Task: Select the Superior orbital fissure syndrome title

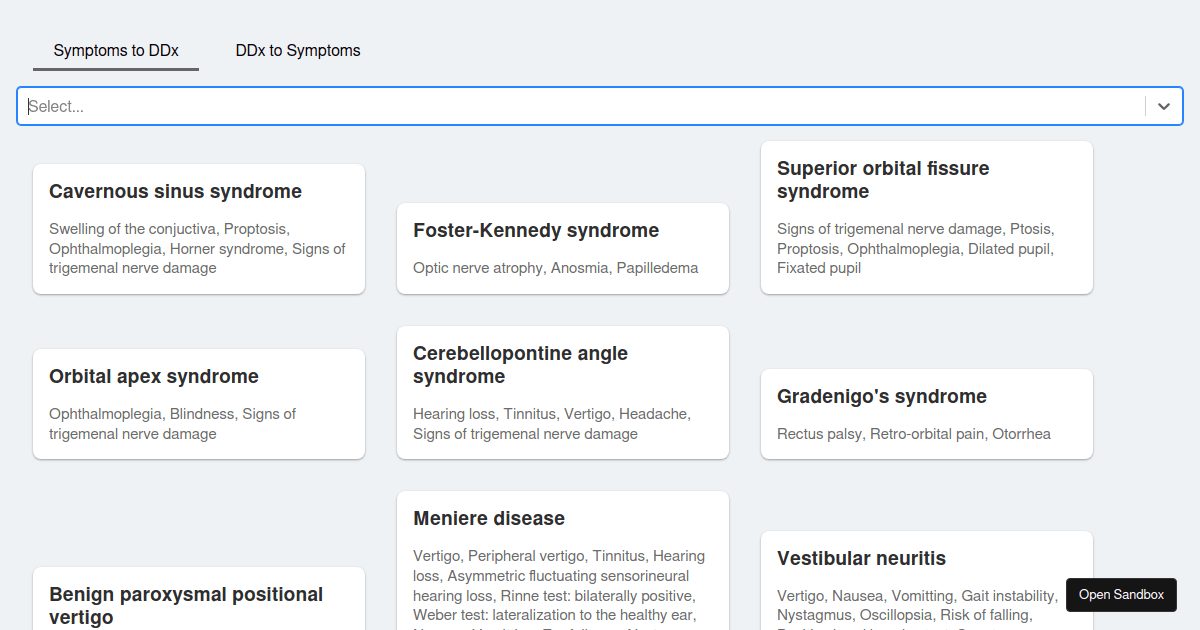Action: tap(883, 180)
